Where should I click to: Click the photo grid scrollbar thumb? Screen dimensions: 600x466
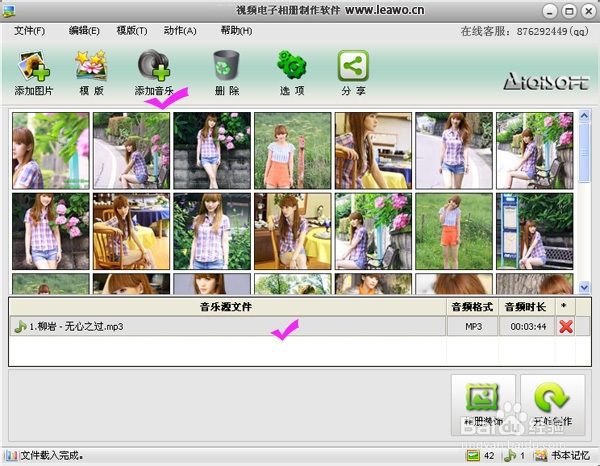pos(584,152)
